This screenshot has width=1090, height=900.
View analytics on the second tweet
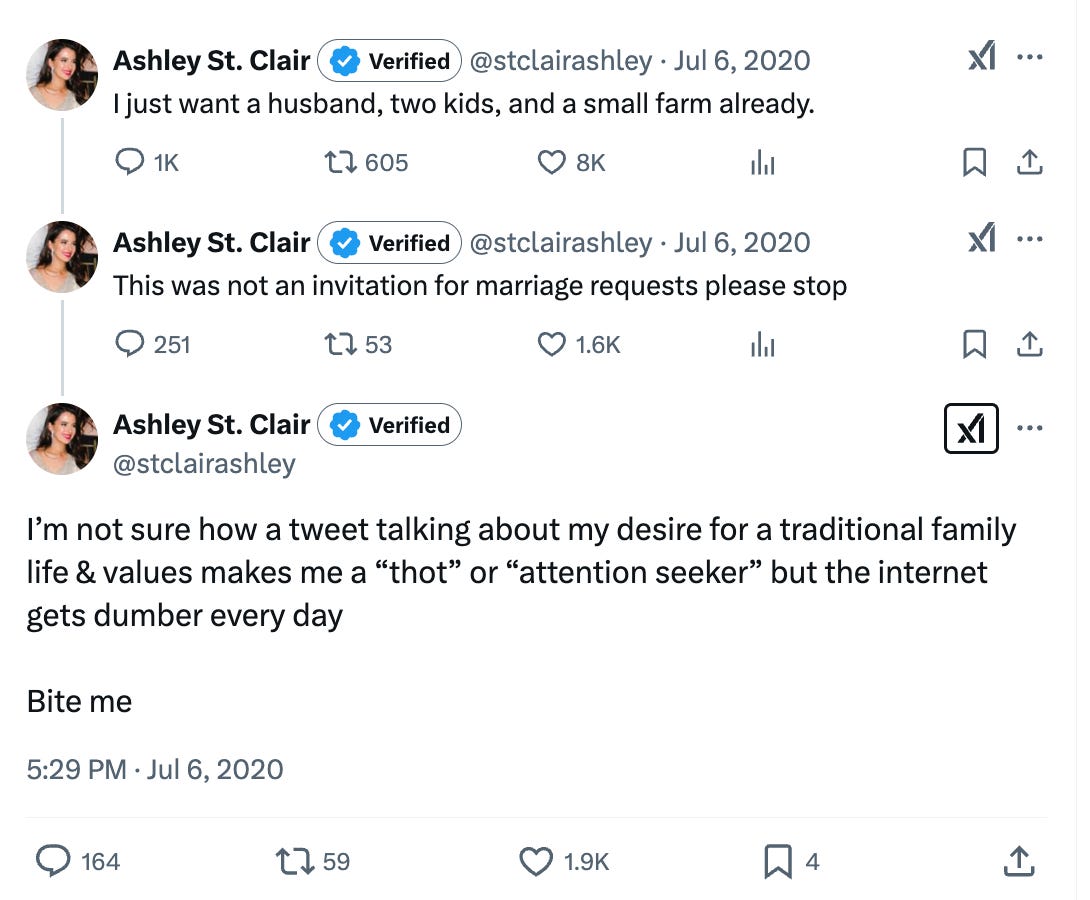click(x=762, y=344)
